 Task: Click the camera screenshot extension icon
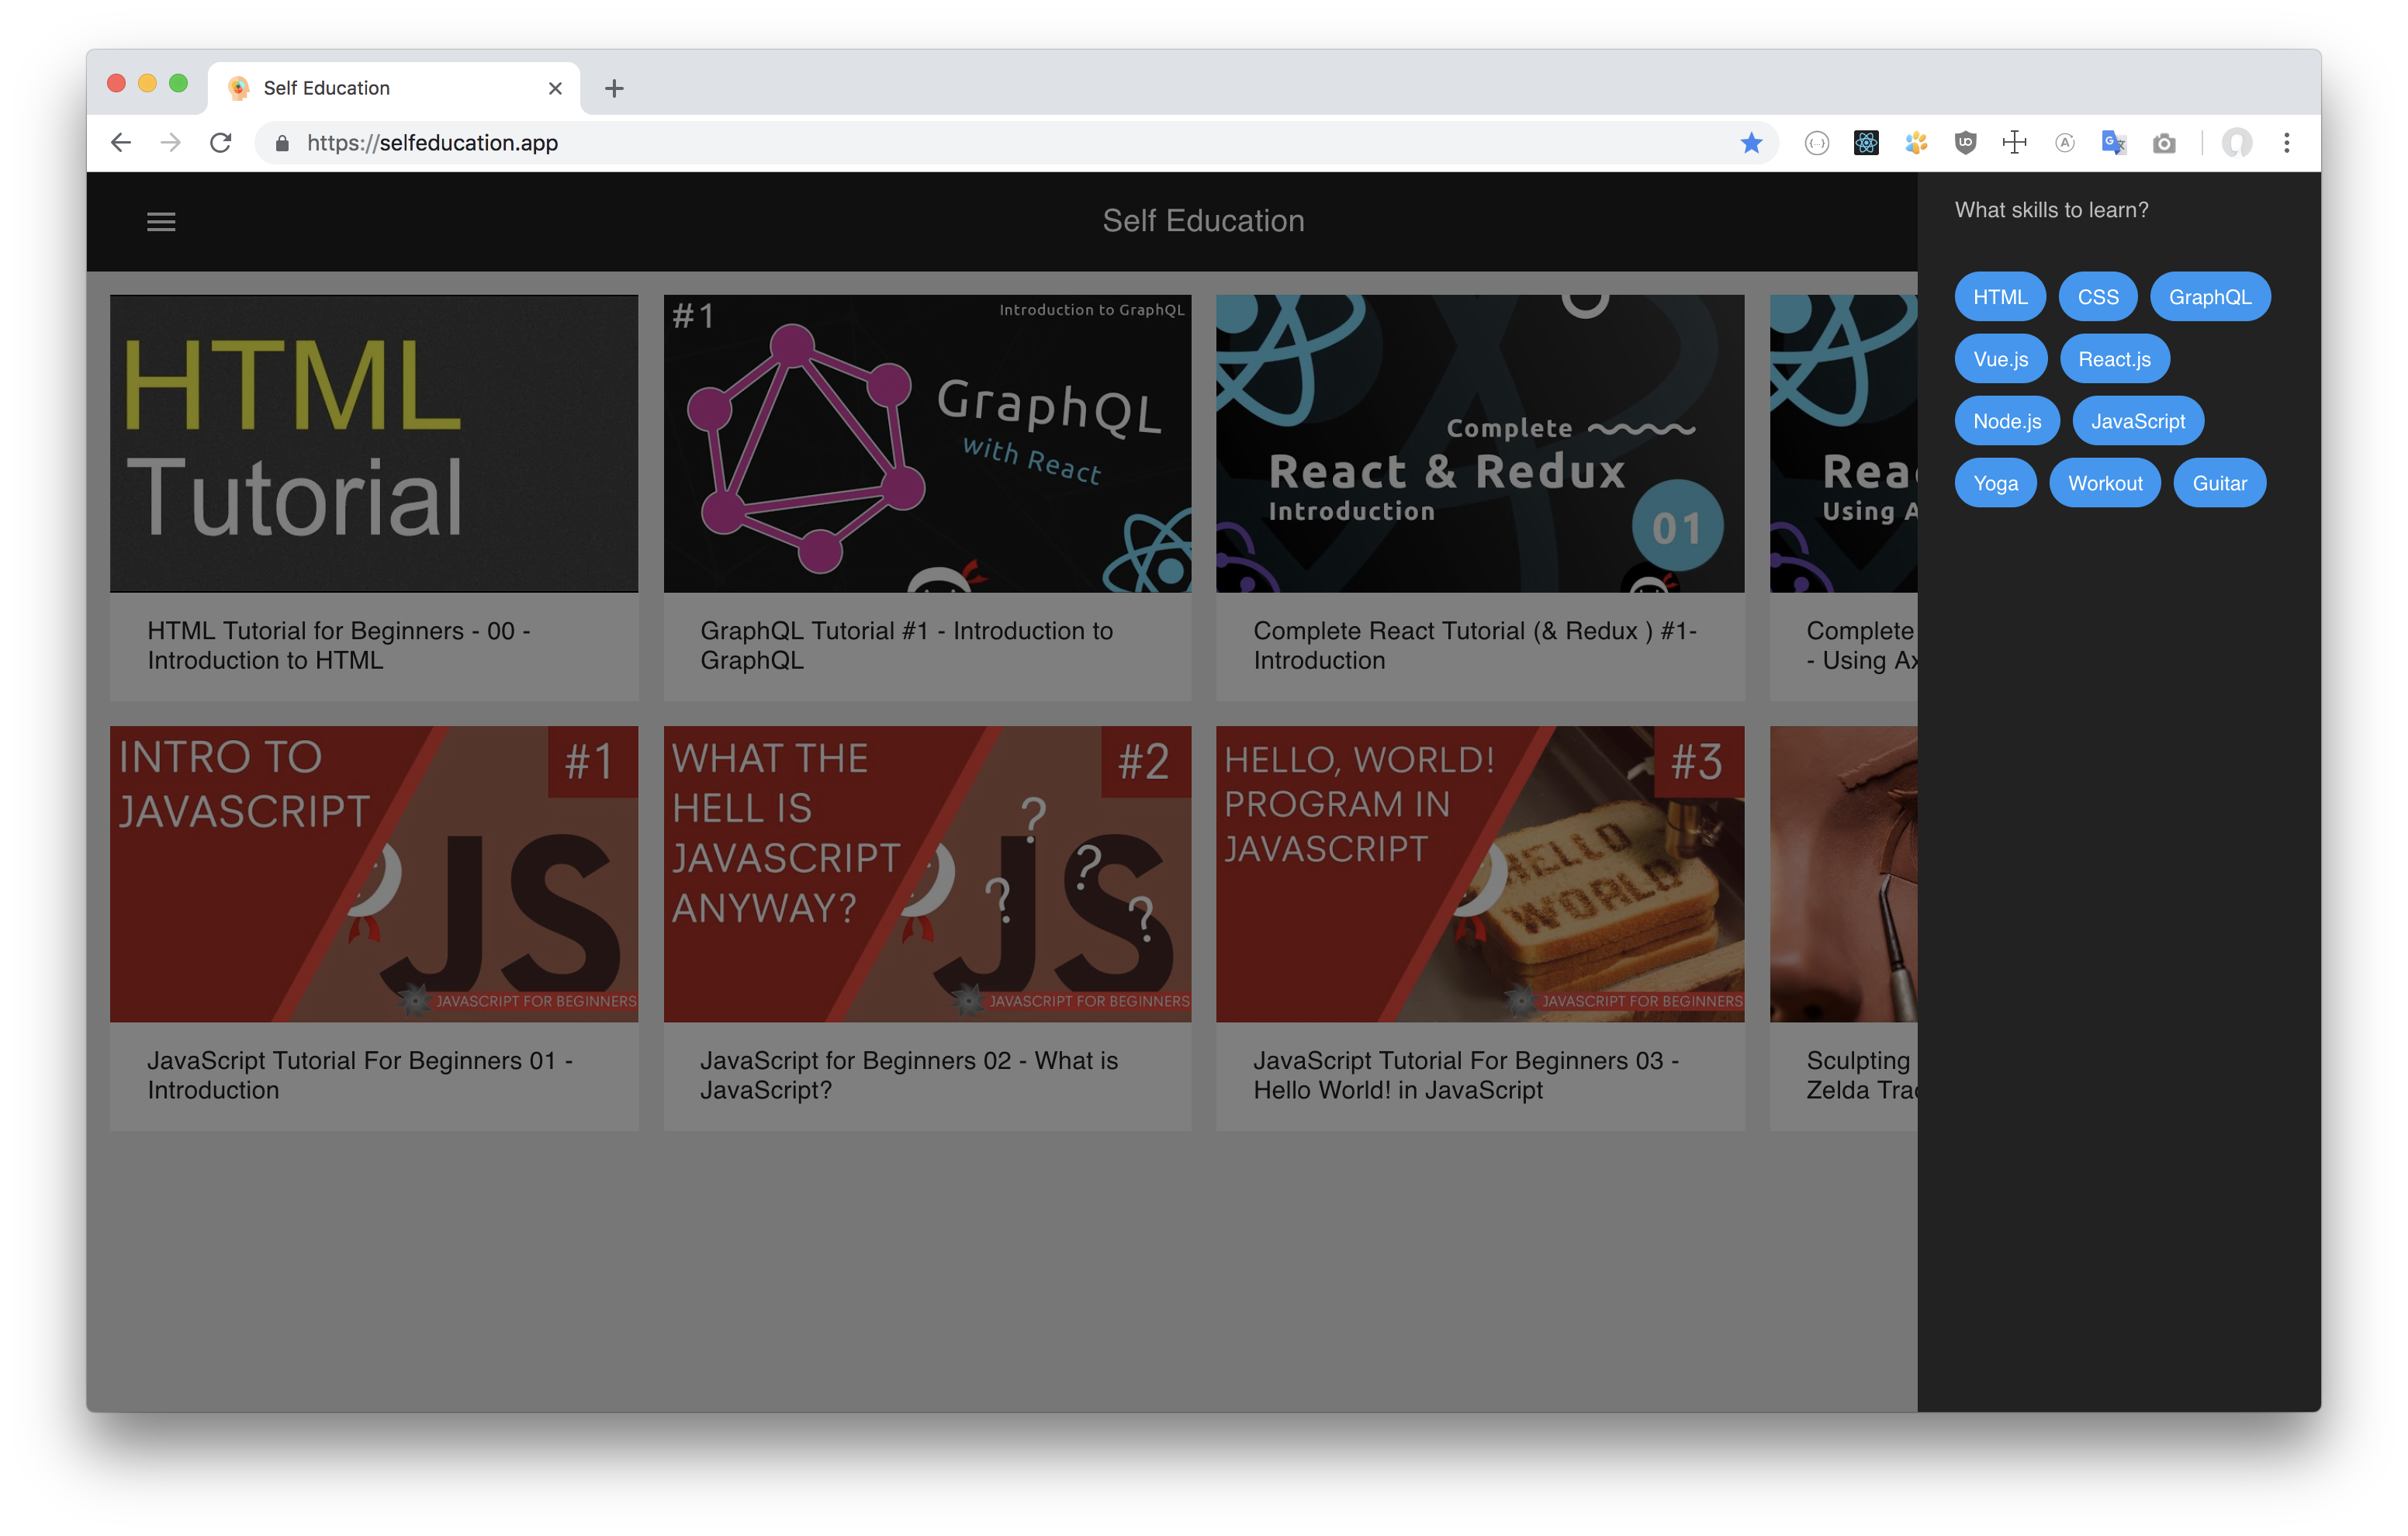click(x=2164, y=143)
